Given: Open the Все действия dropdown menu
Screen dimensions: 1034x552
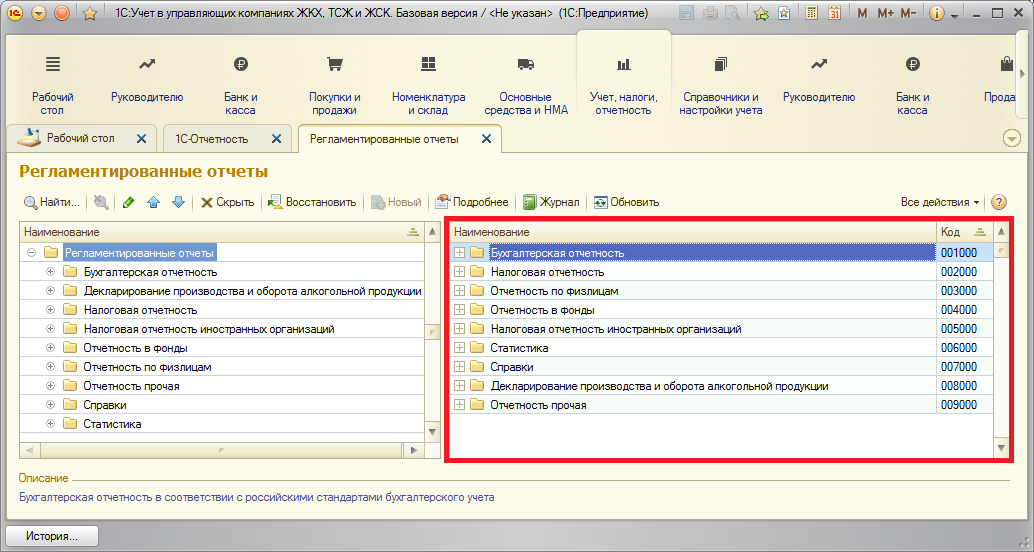Looking at the screenshot, I should click(x=940, y=202).
